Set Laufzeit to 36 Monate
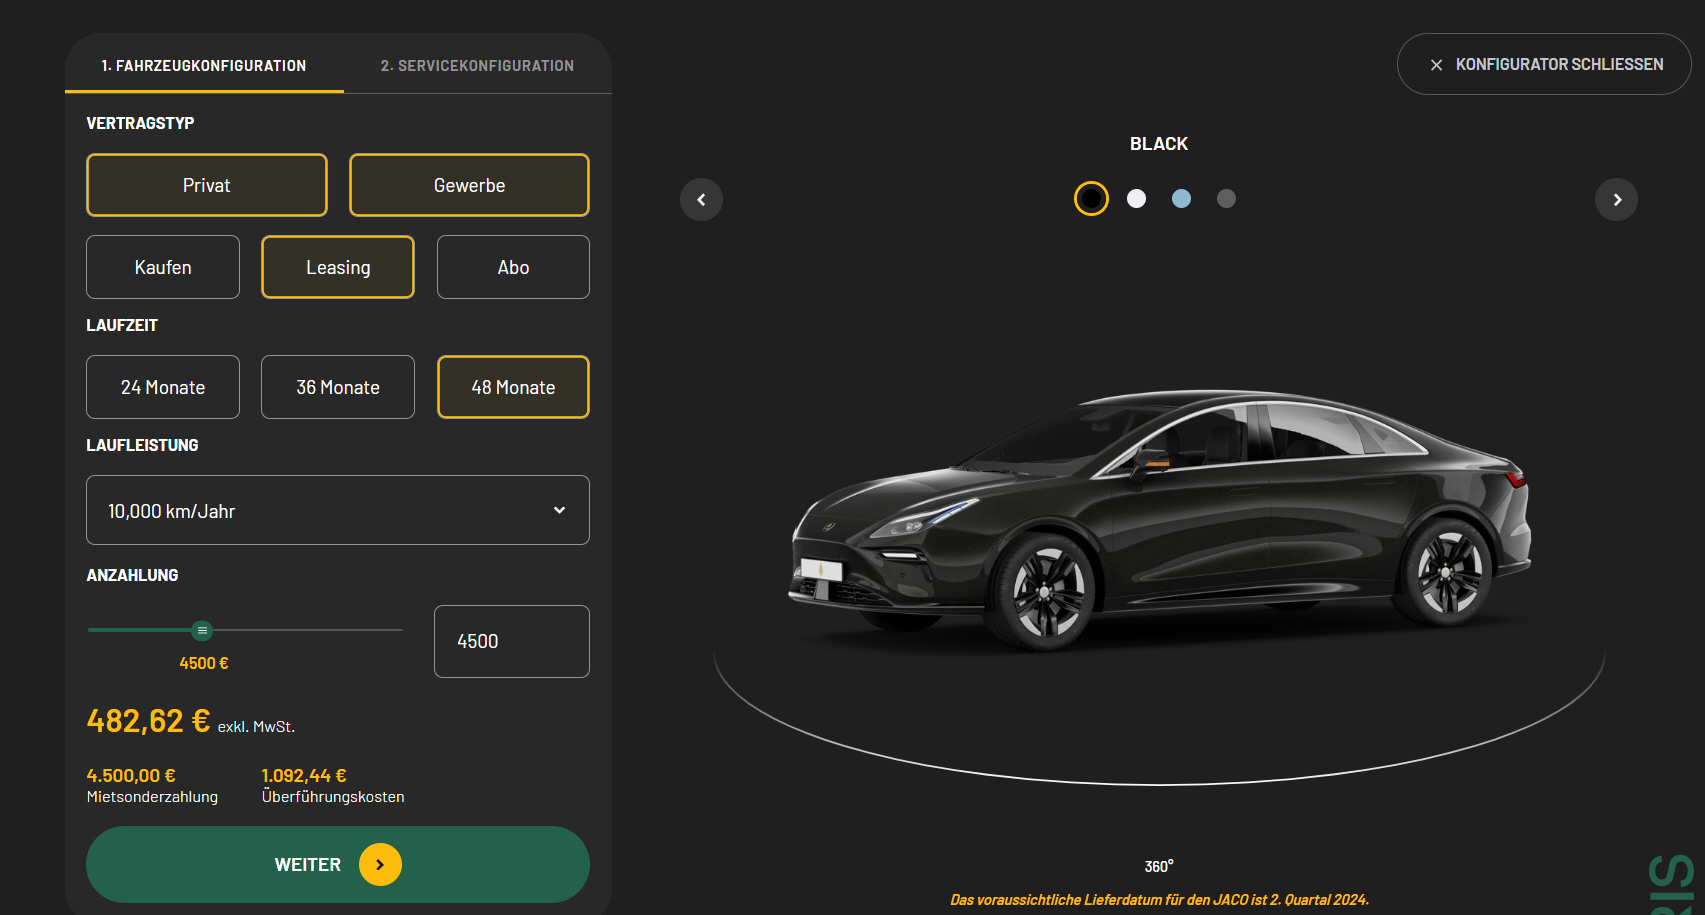 (x=338, y=387)
